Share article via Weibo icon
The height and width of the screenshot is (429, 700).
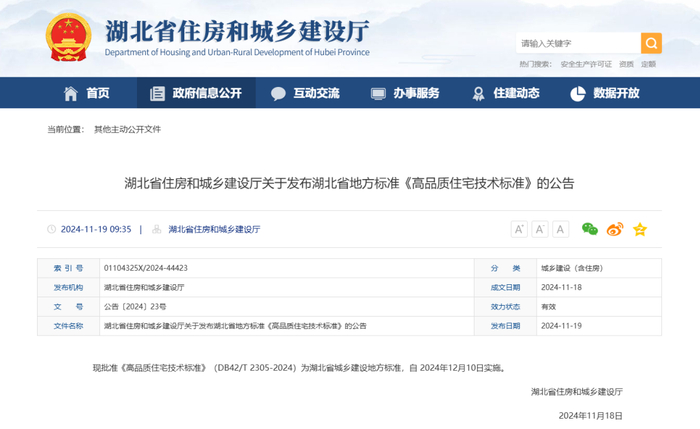click(615, 229)
